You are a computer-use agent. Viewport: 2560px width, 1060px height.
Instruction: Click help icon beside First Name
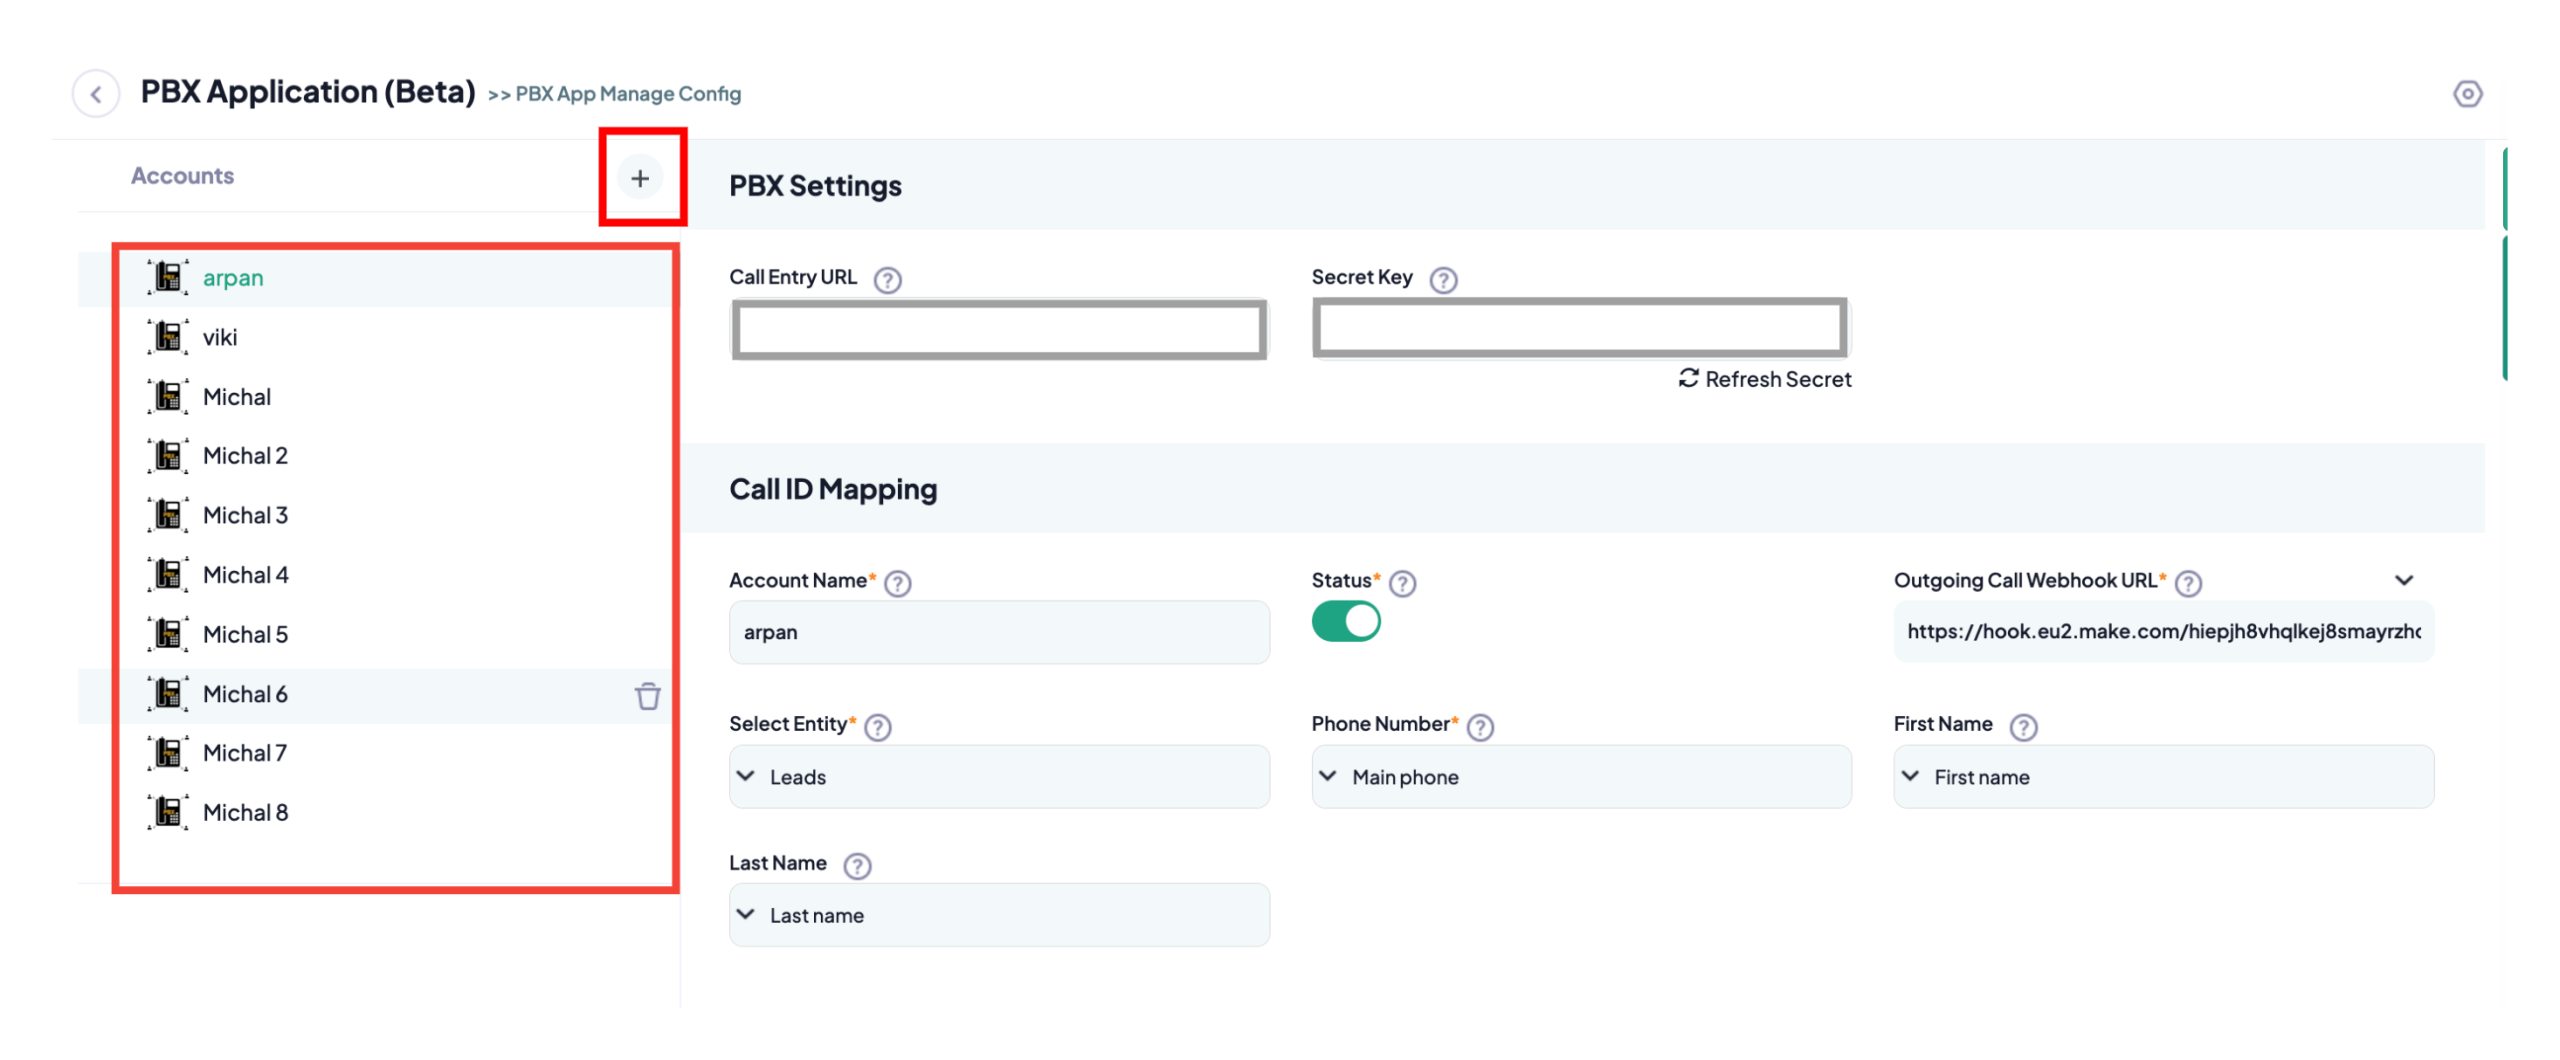point(2023,727)
